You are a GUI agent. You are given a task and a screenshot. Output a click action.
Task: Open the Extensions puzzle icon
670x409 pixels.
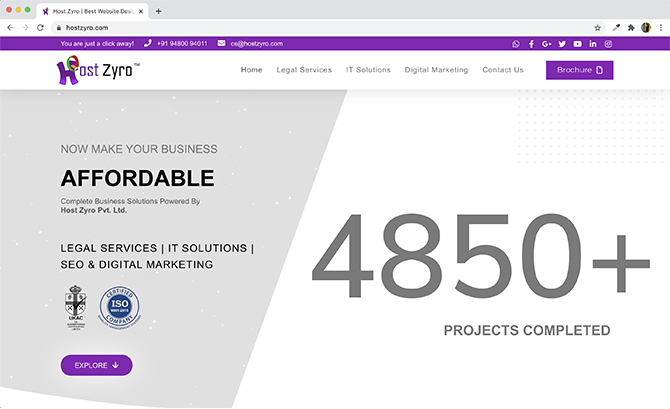pos(631,28)
